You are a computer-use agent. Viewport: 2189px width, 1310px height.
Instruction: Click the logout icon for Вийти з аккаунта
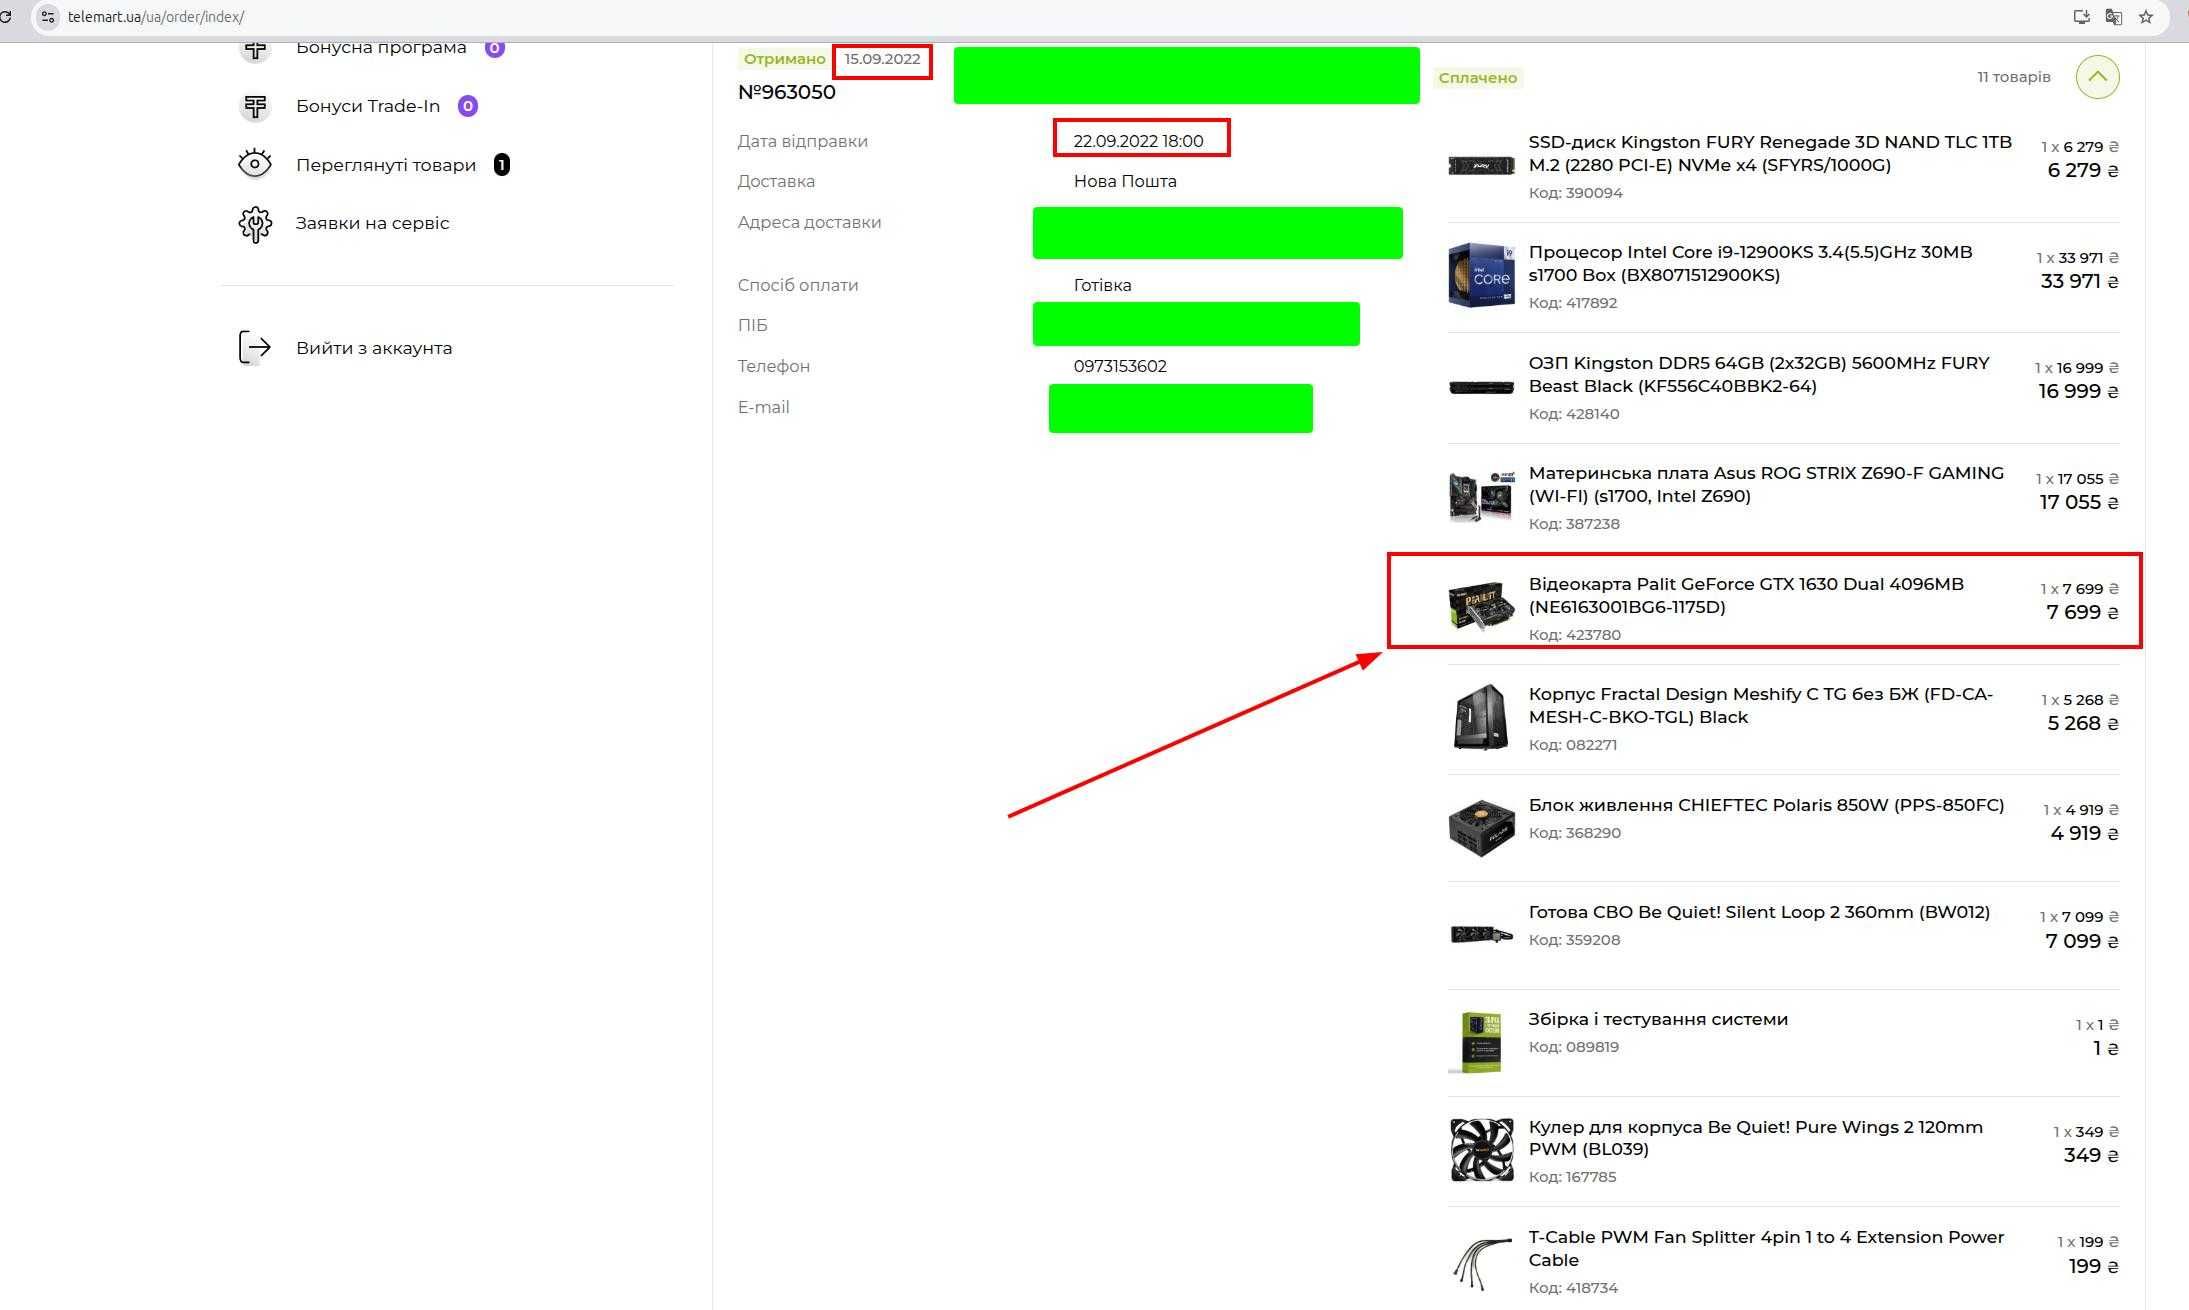(x=255, y=348)
